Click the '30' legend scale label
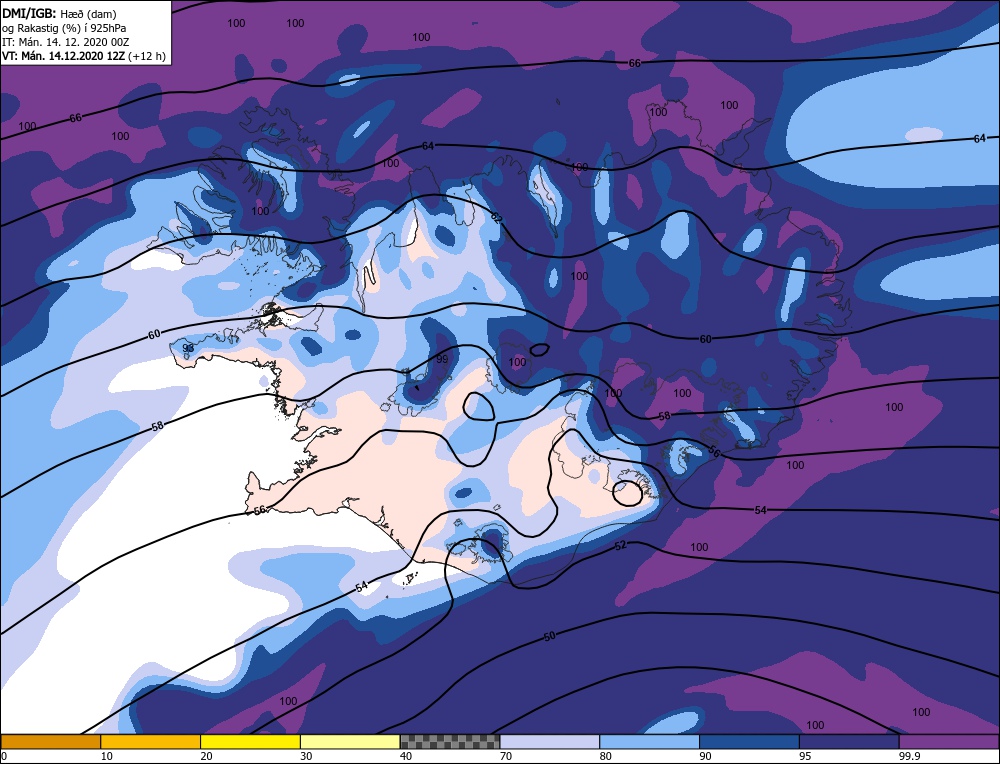 pos(305,756)
